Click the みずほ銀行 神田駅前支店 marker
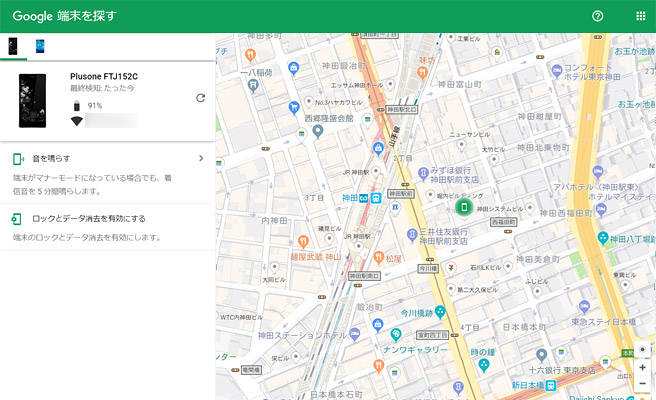This screenshot has height=400, width=656. point(423,172)
